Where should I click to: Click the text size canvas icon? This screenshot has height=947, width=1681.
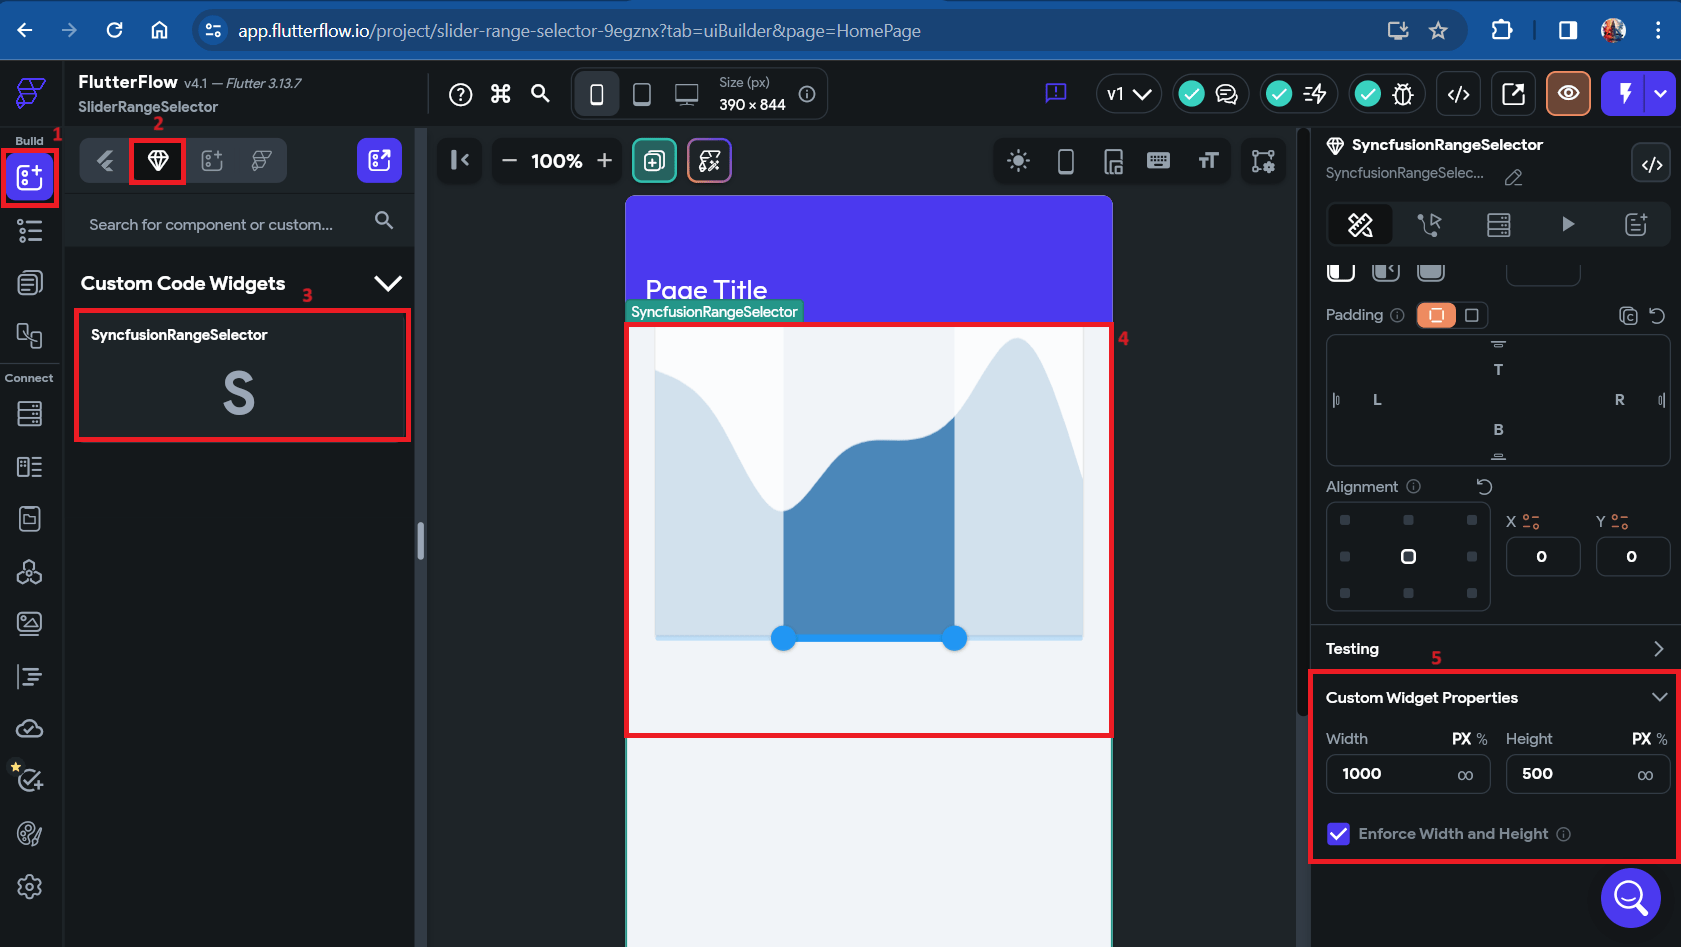coord(1208,161)
